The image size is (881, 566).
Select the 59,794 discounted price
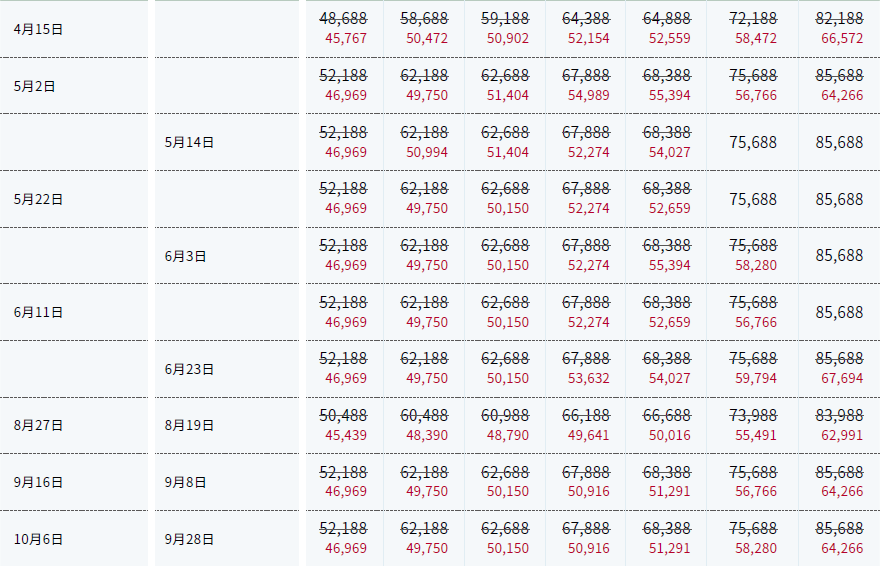tap(753, 379)
